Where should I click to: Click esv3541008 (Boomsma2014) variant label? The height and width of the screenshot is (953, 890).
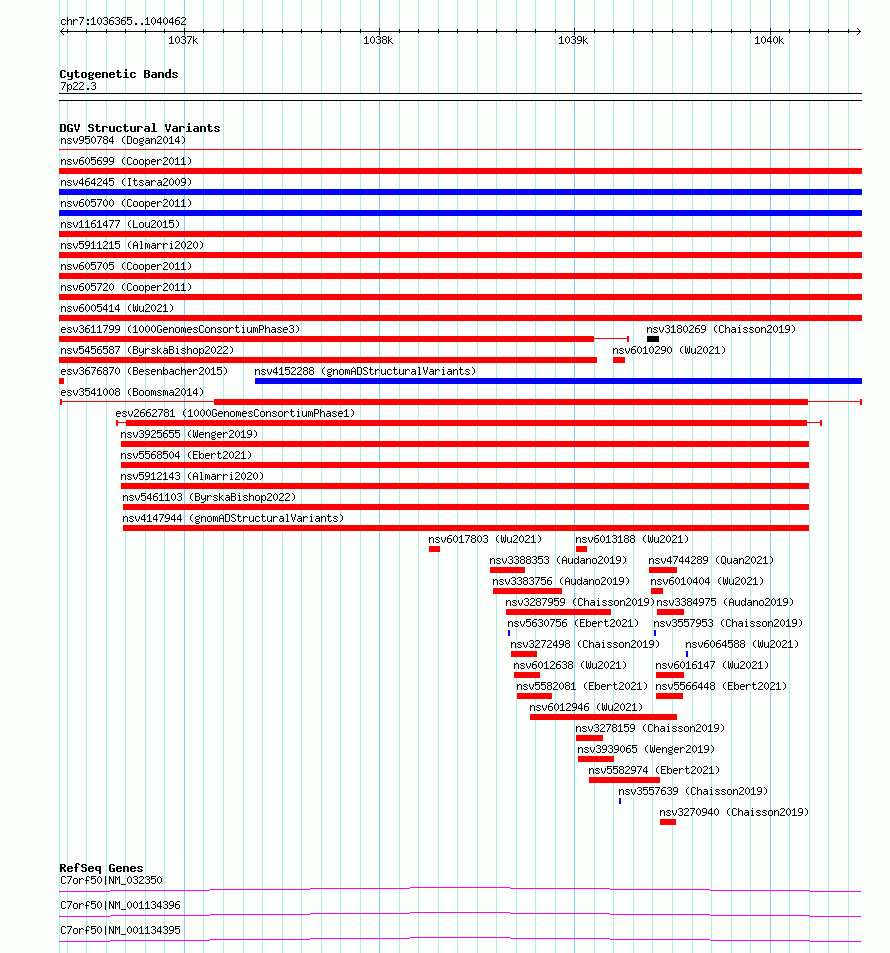click(x=132, y=393)
